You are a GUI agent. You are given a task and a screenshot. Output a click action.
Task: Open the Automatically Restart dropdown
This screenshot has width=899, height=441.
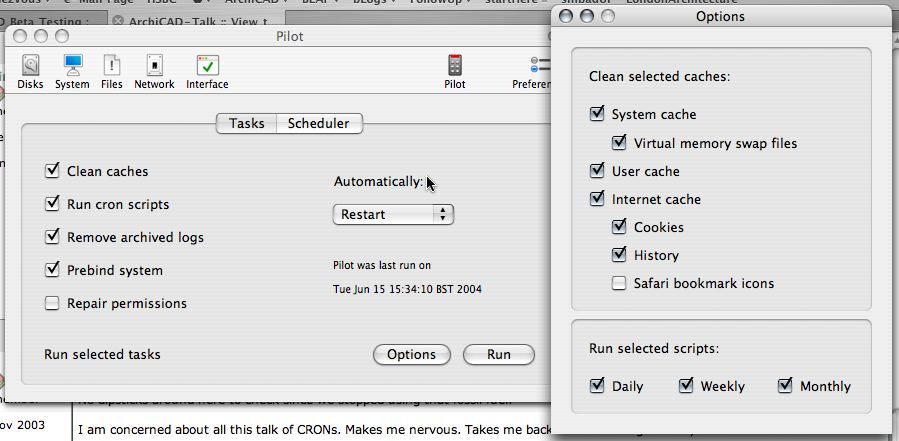393,214
